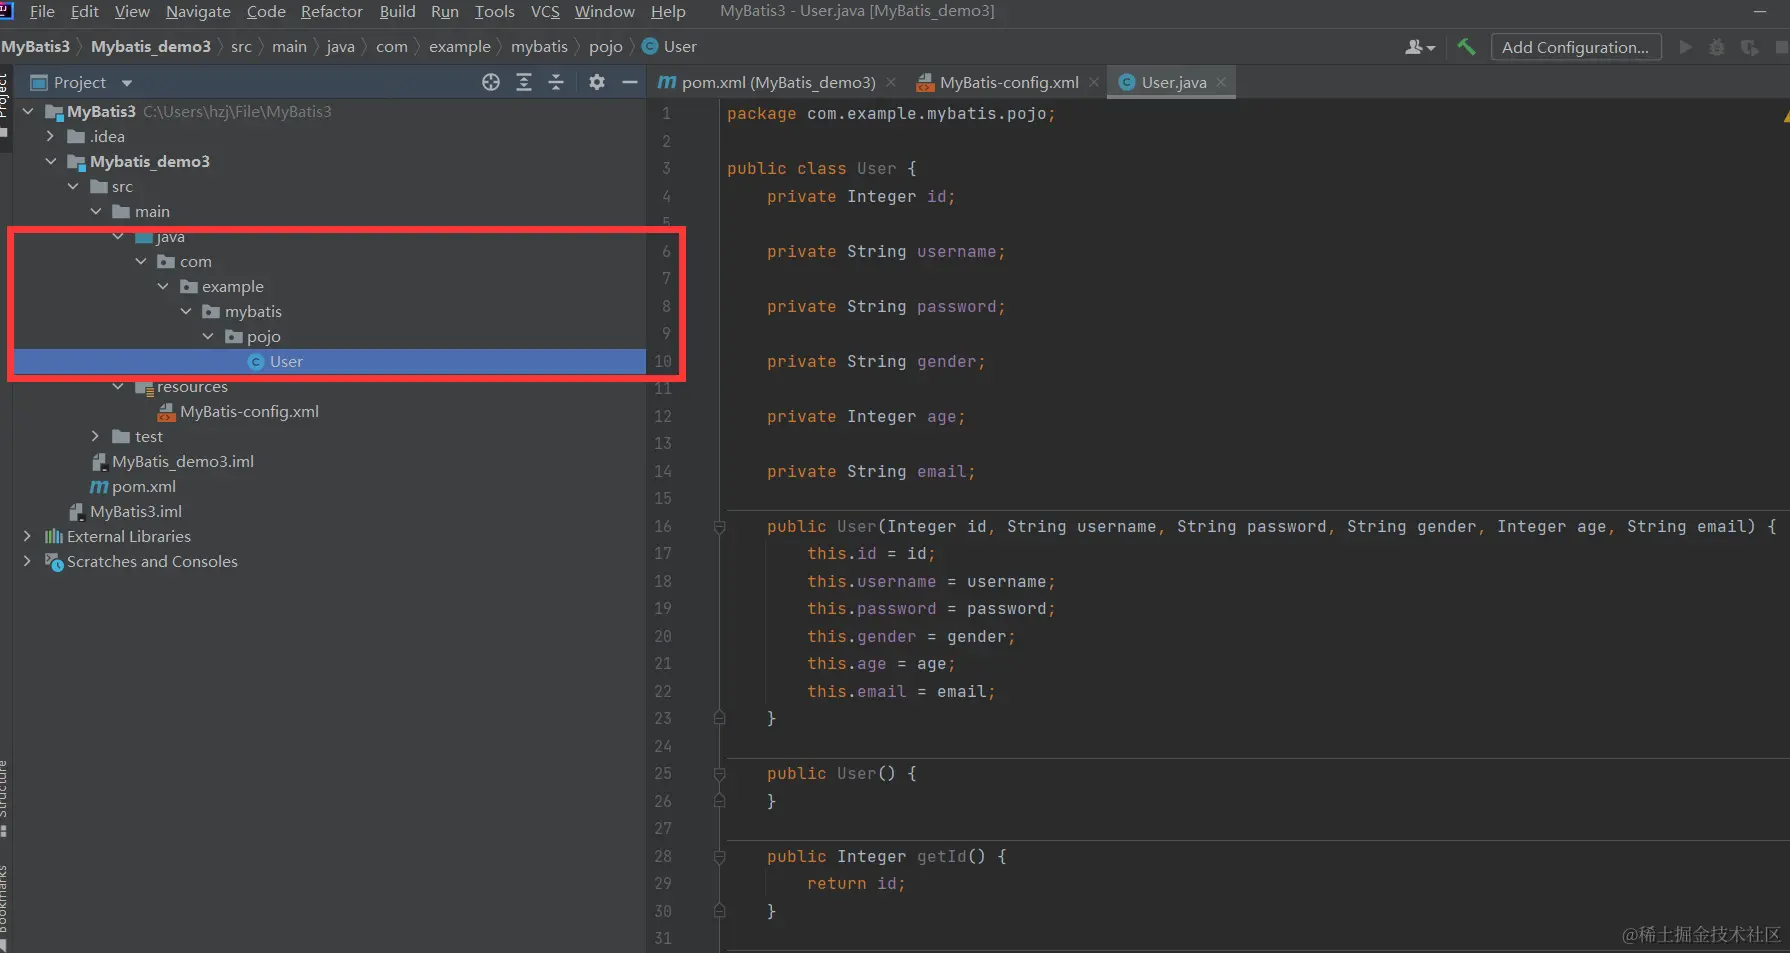Collapse the main folder
The image size is (1790, 953).
(x=96, y=211)
